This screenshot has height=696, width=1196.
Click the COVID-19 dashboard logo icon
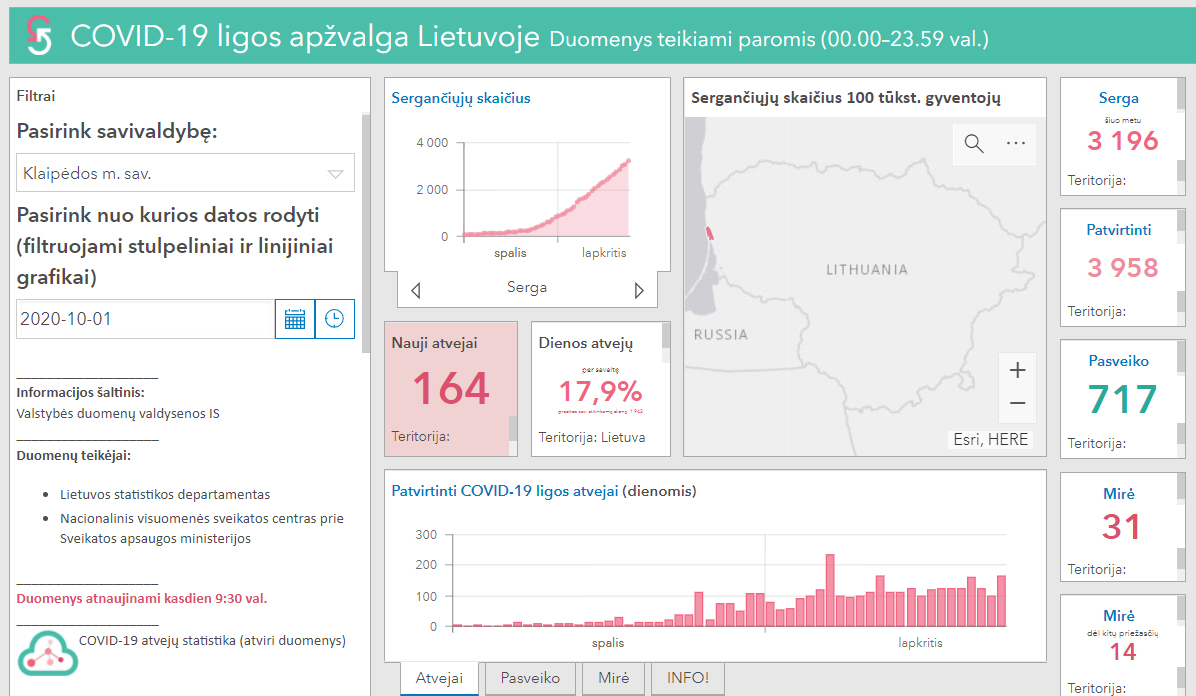(38, 36)
